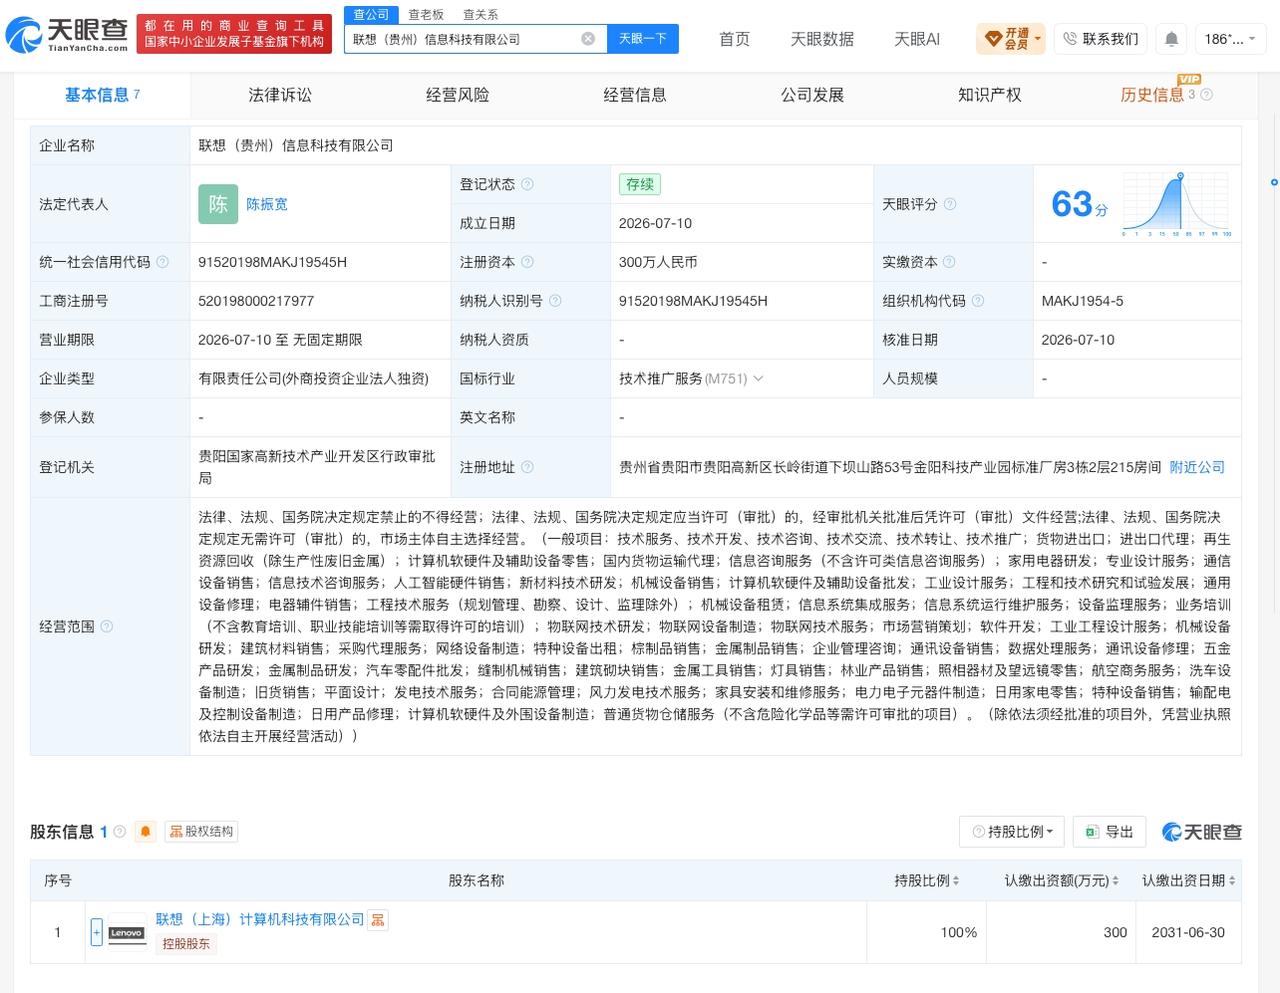The height and width of the screenshot is (993, 1280).
Task: Click help icon beside 统一社会信用代码
Action: pos(163,262)
